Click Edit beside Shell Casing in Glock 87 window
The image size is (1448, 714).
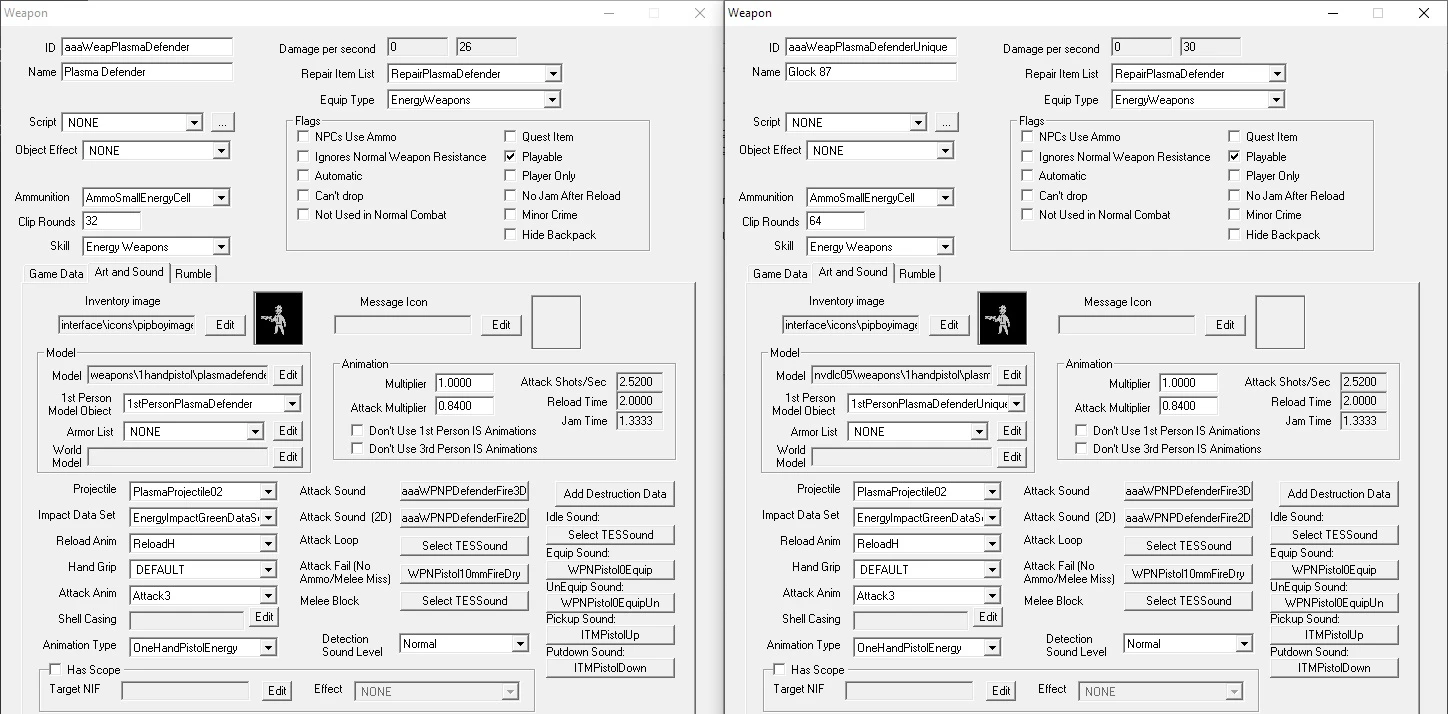pyautogui.click(x=988, y=618)
